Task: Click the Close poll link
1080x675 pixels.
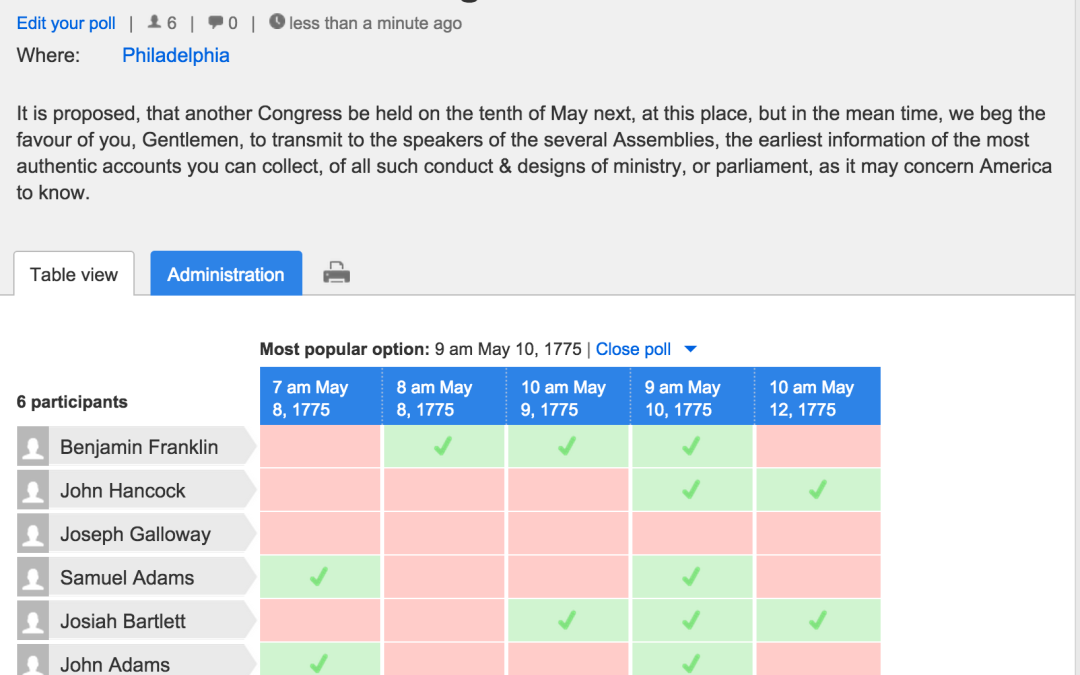Action: [633, 349]
